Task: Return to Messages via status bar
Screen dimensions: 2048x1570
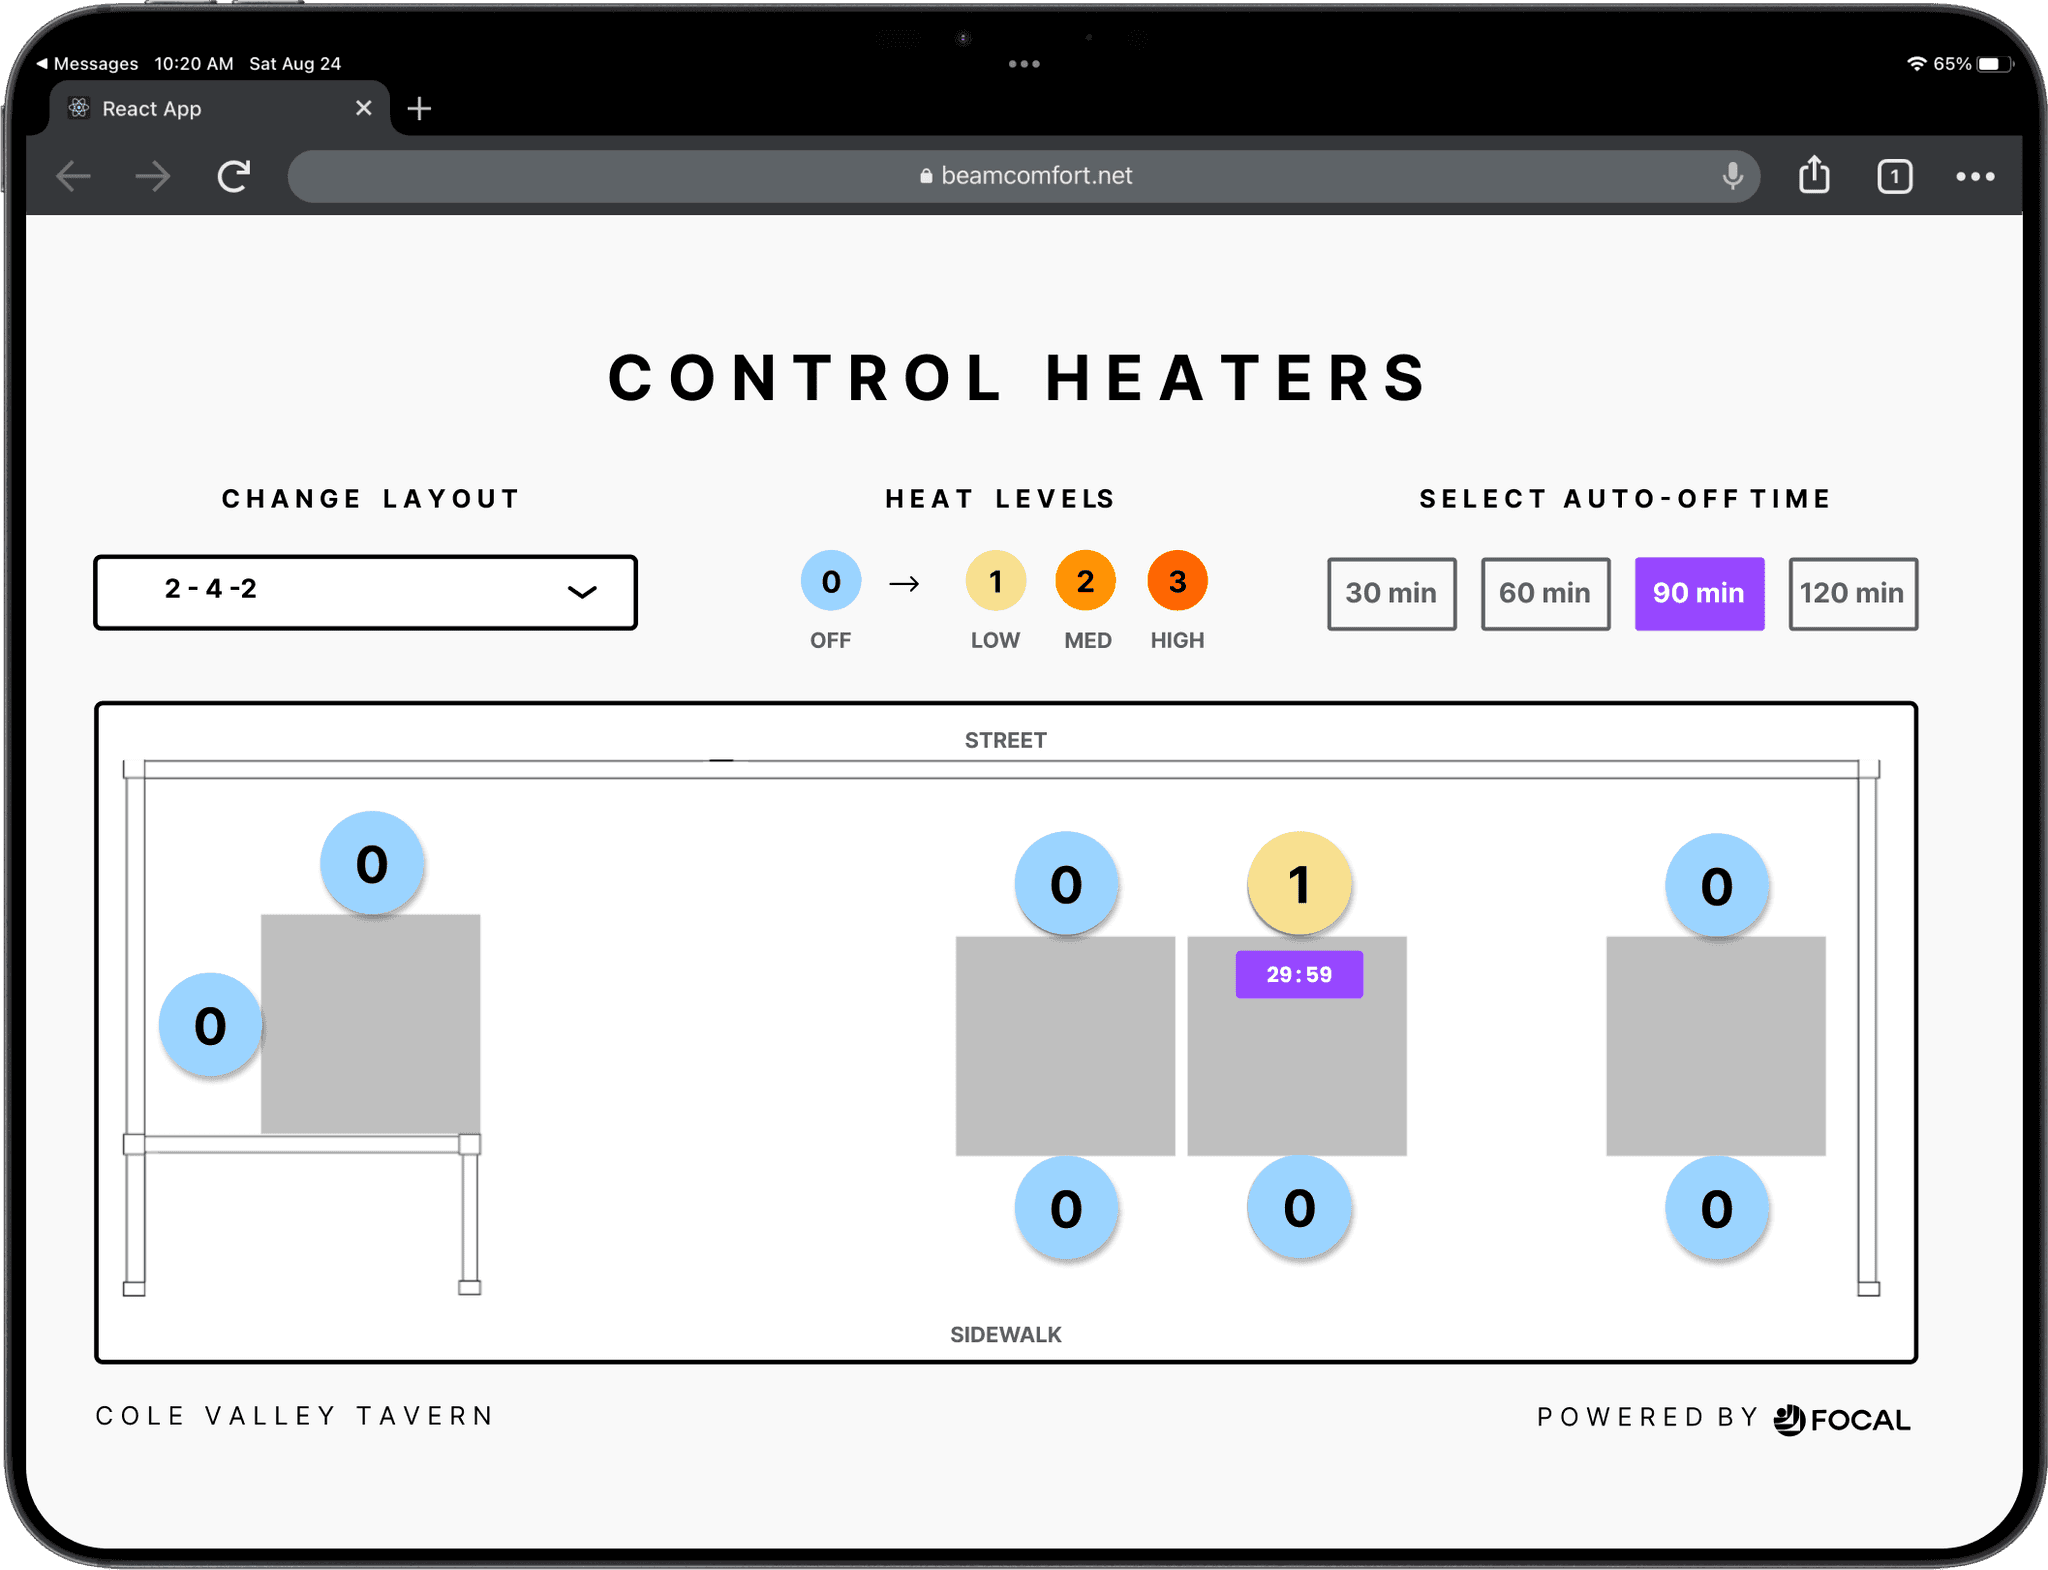Action: (87, 64)
